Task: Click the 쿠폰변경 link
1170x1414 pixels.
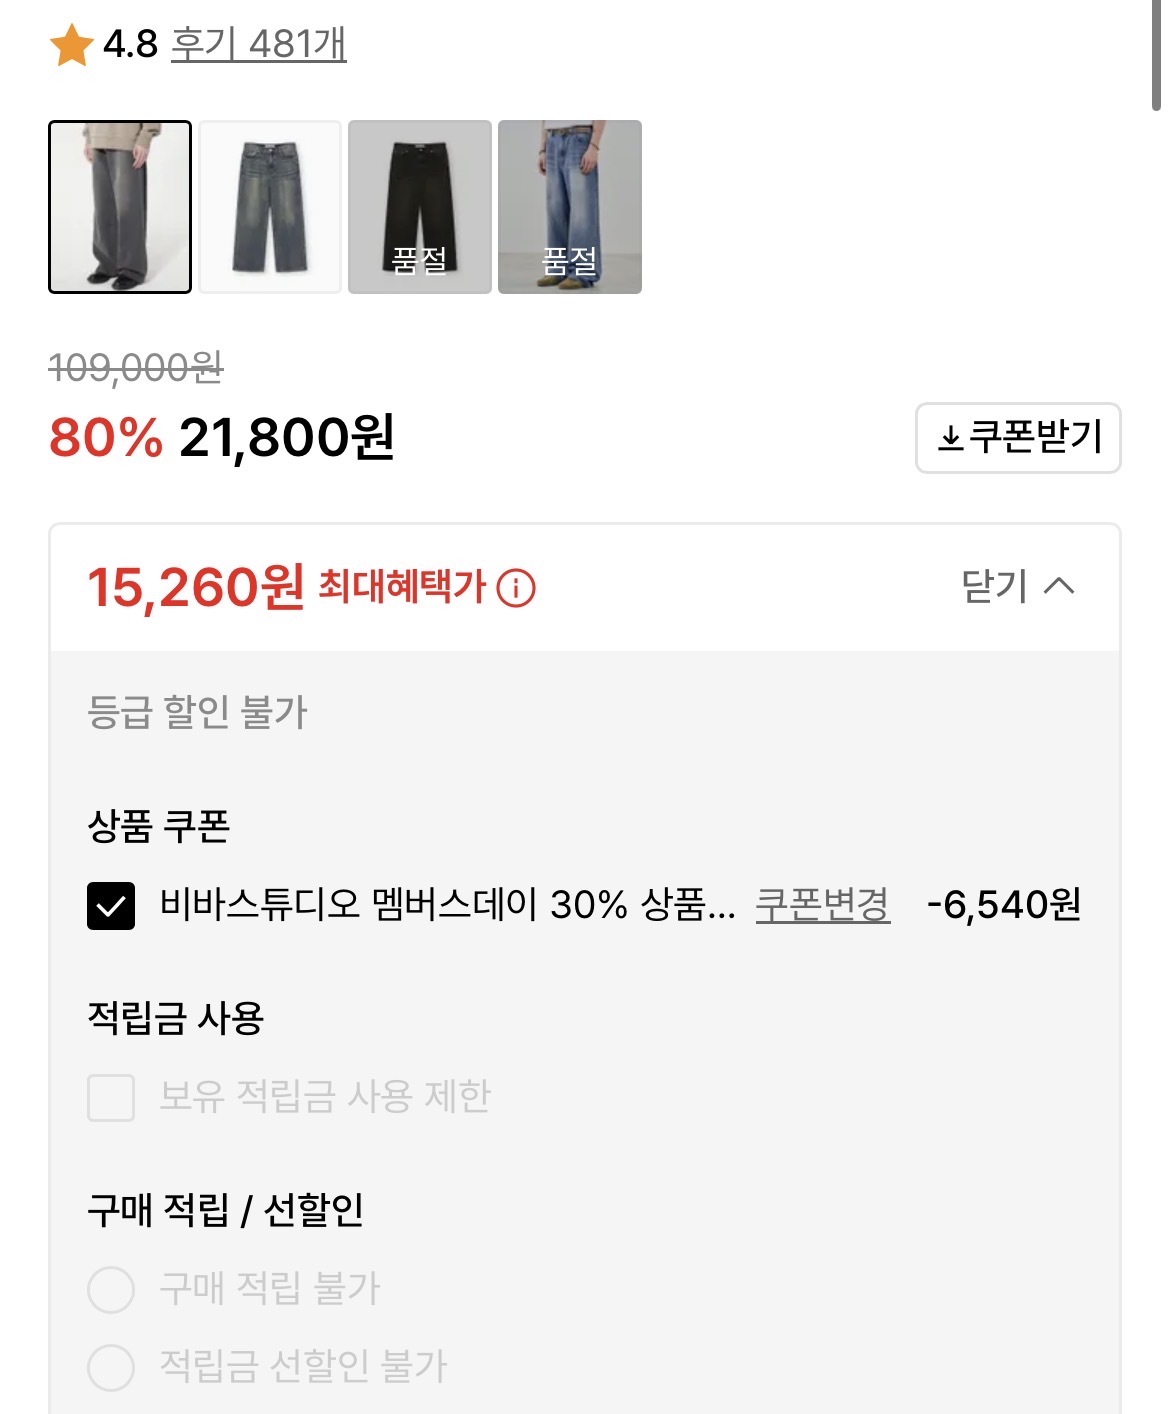Action: tap(822, 905)
